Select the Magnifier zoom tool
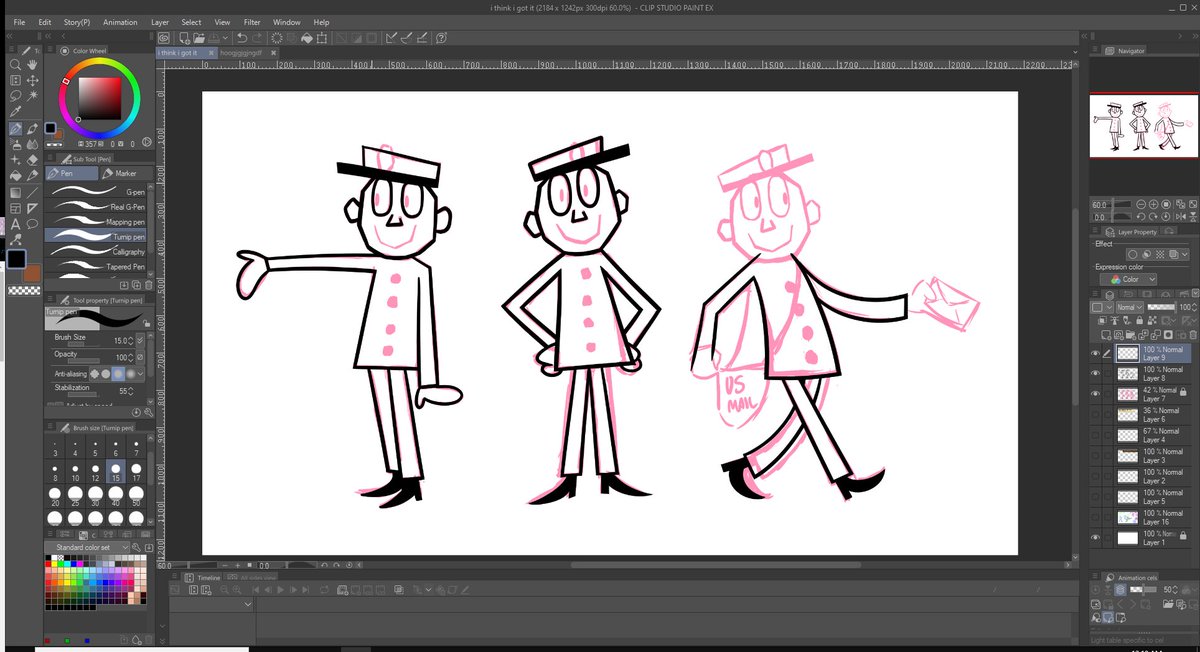 pos(15,64)
